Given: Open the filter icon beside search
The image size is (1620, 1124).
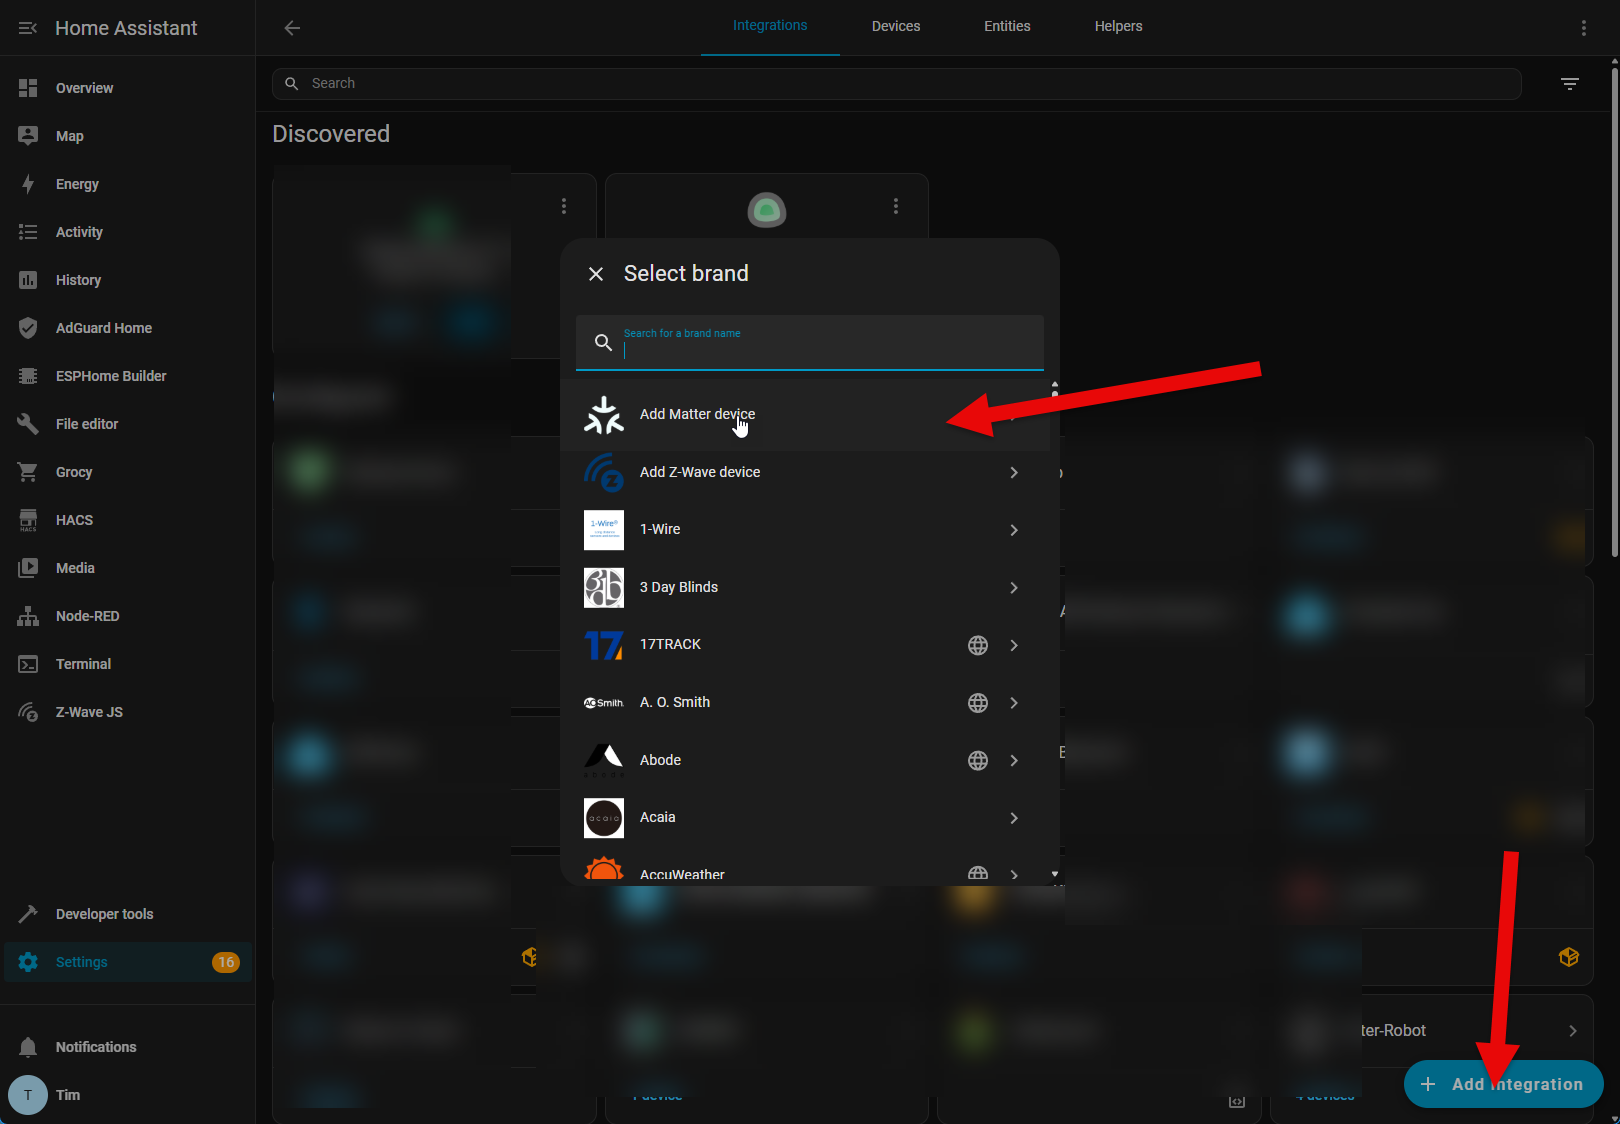Looking at the screenshot, I should click(1569, 84).
